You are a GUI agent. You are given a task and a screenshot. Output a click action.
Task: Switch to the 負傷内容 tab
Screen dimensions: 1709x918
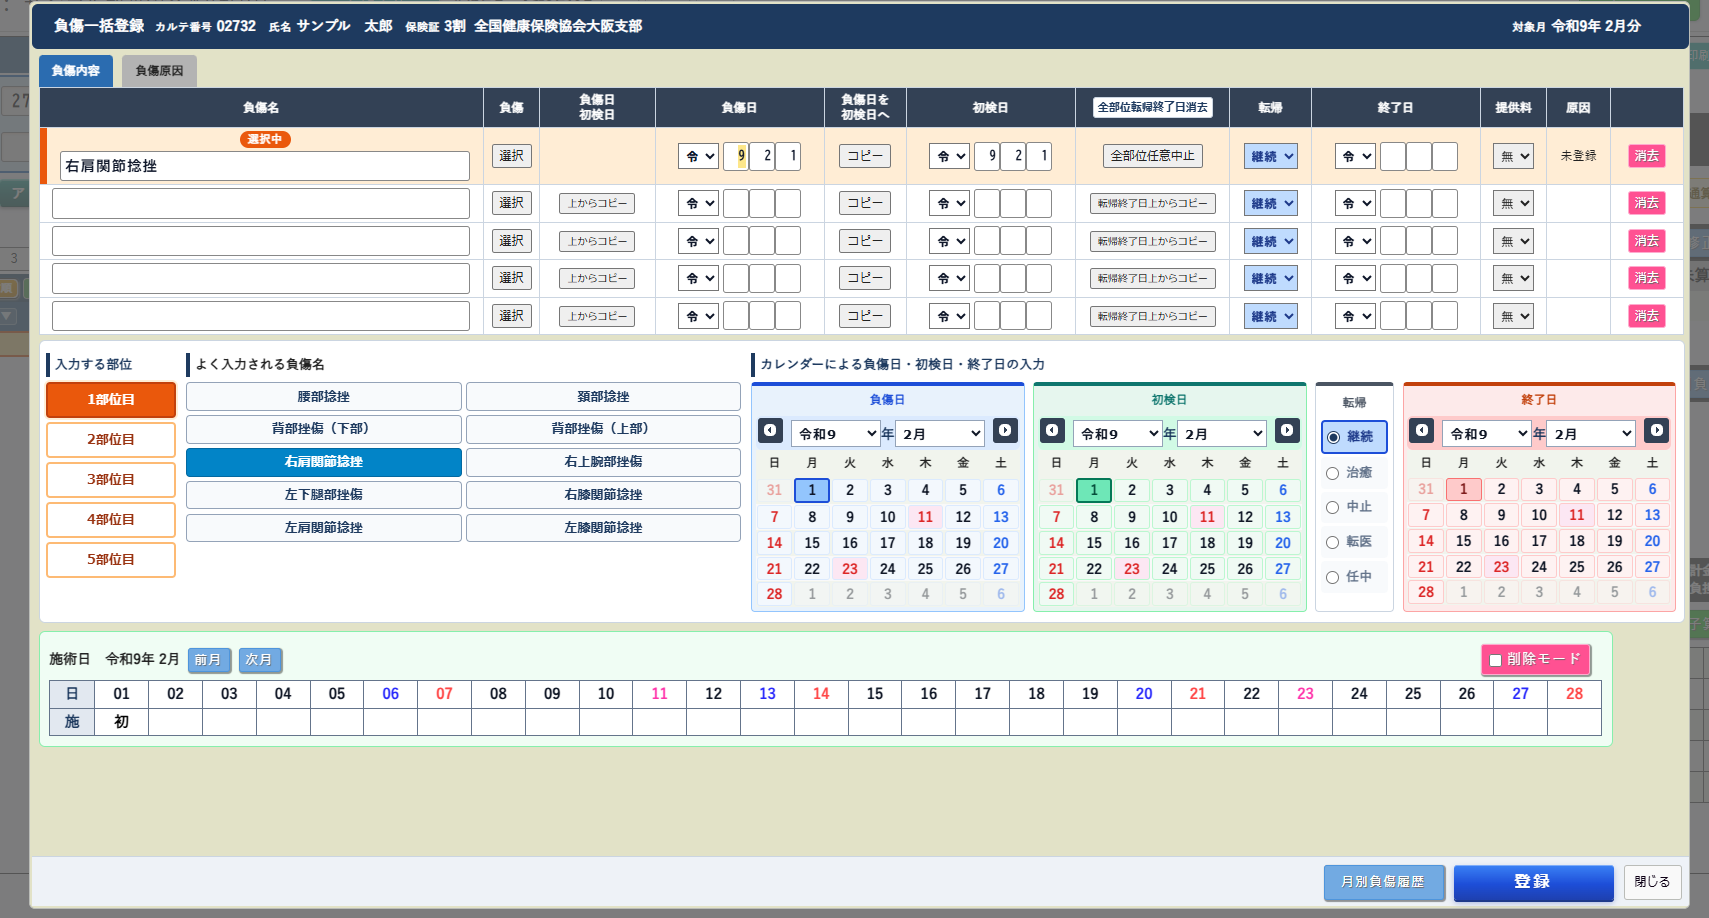[76, 71]
